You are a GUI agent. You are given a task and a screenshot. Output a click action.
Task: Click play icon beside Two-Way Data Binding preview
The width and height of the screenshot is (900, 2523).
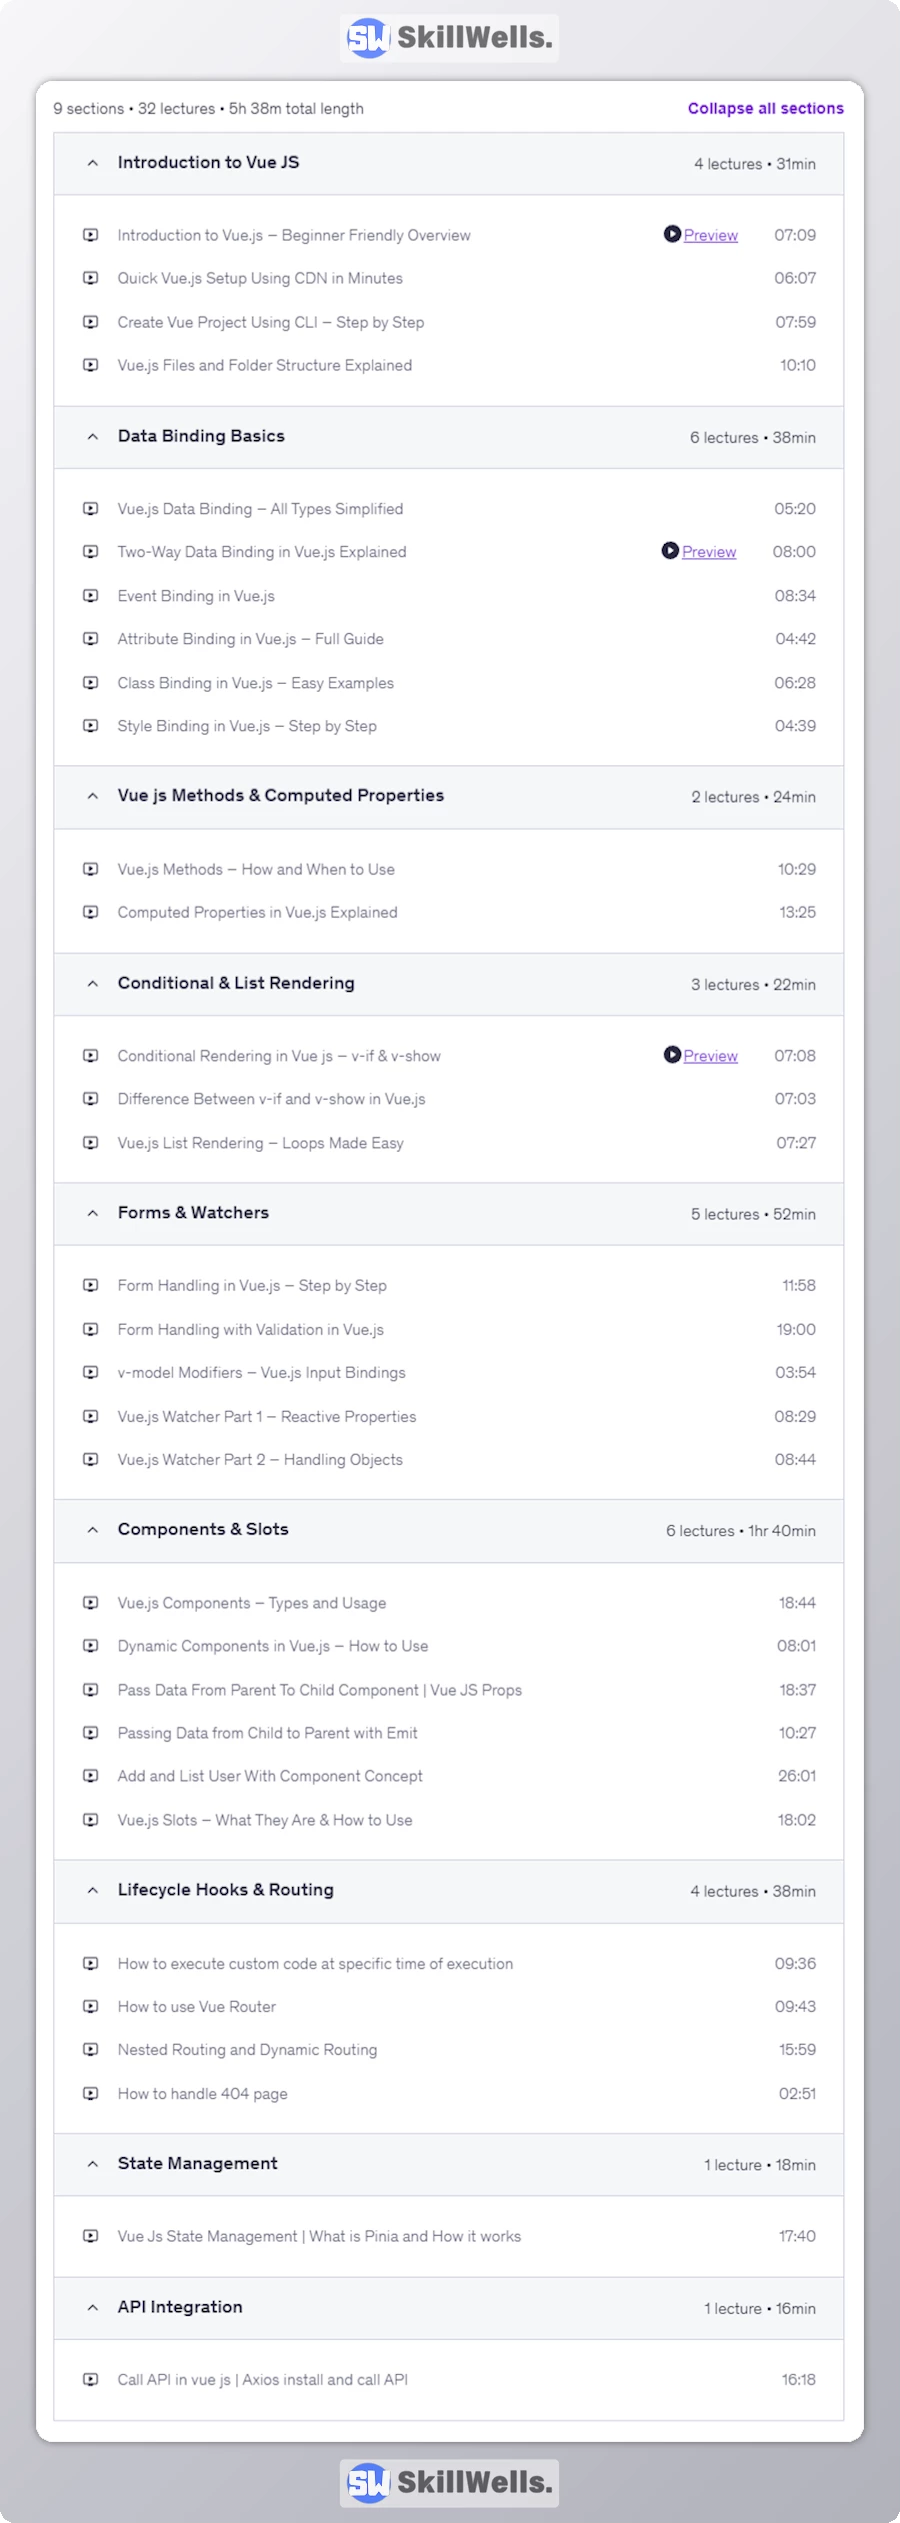(670, 551)
